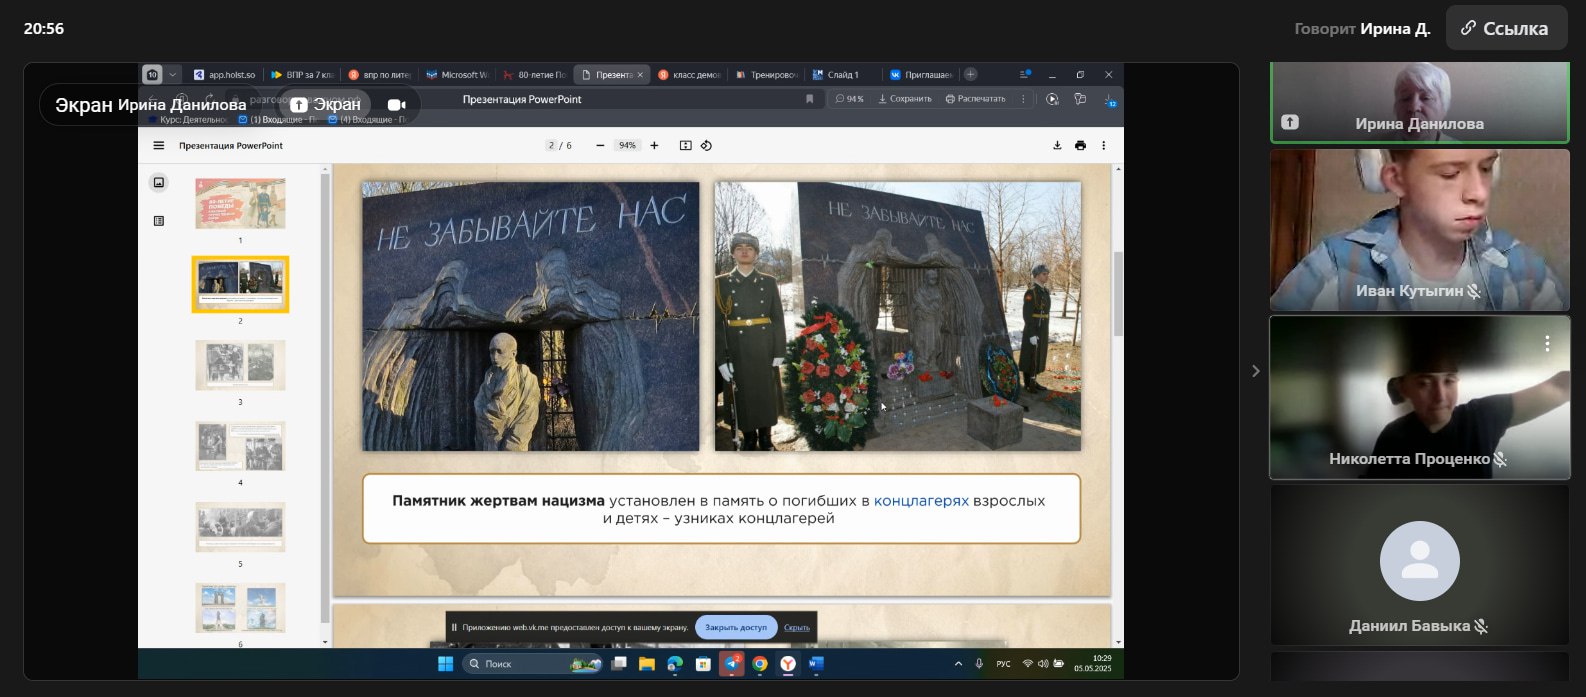
Task: Rotate the document with the rotate icon
Action: tap(706, 146)
